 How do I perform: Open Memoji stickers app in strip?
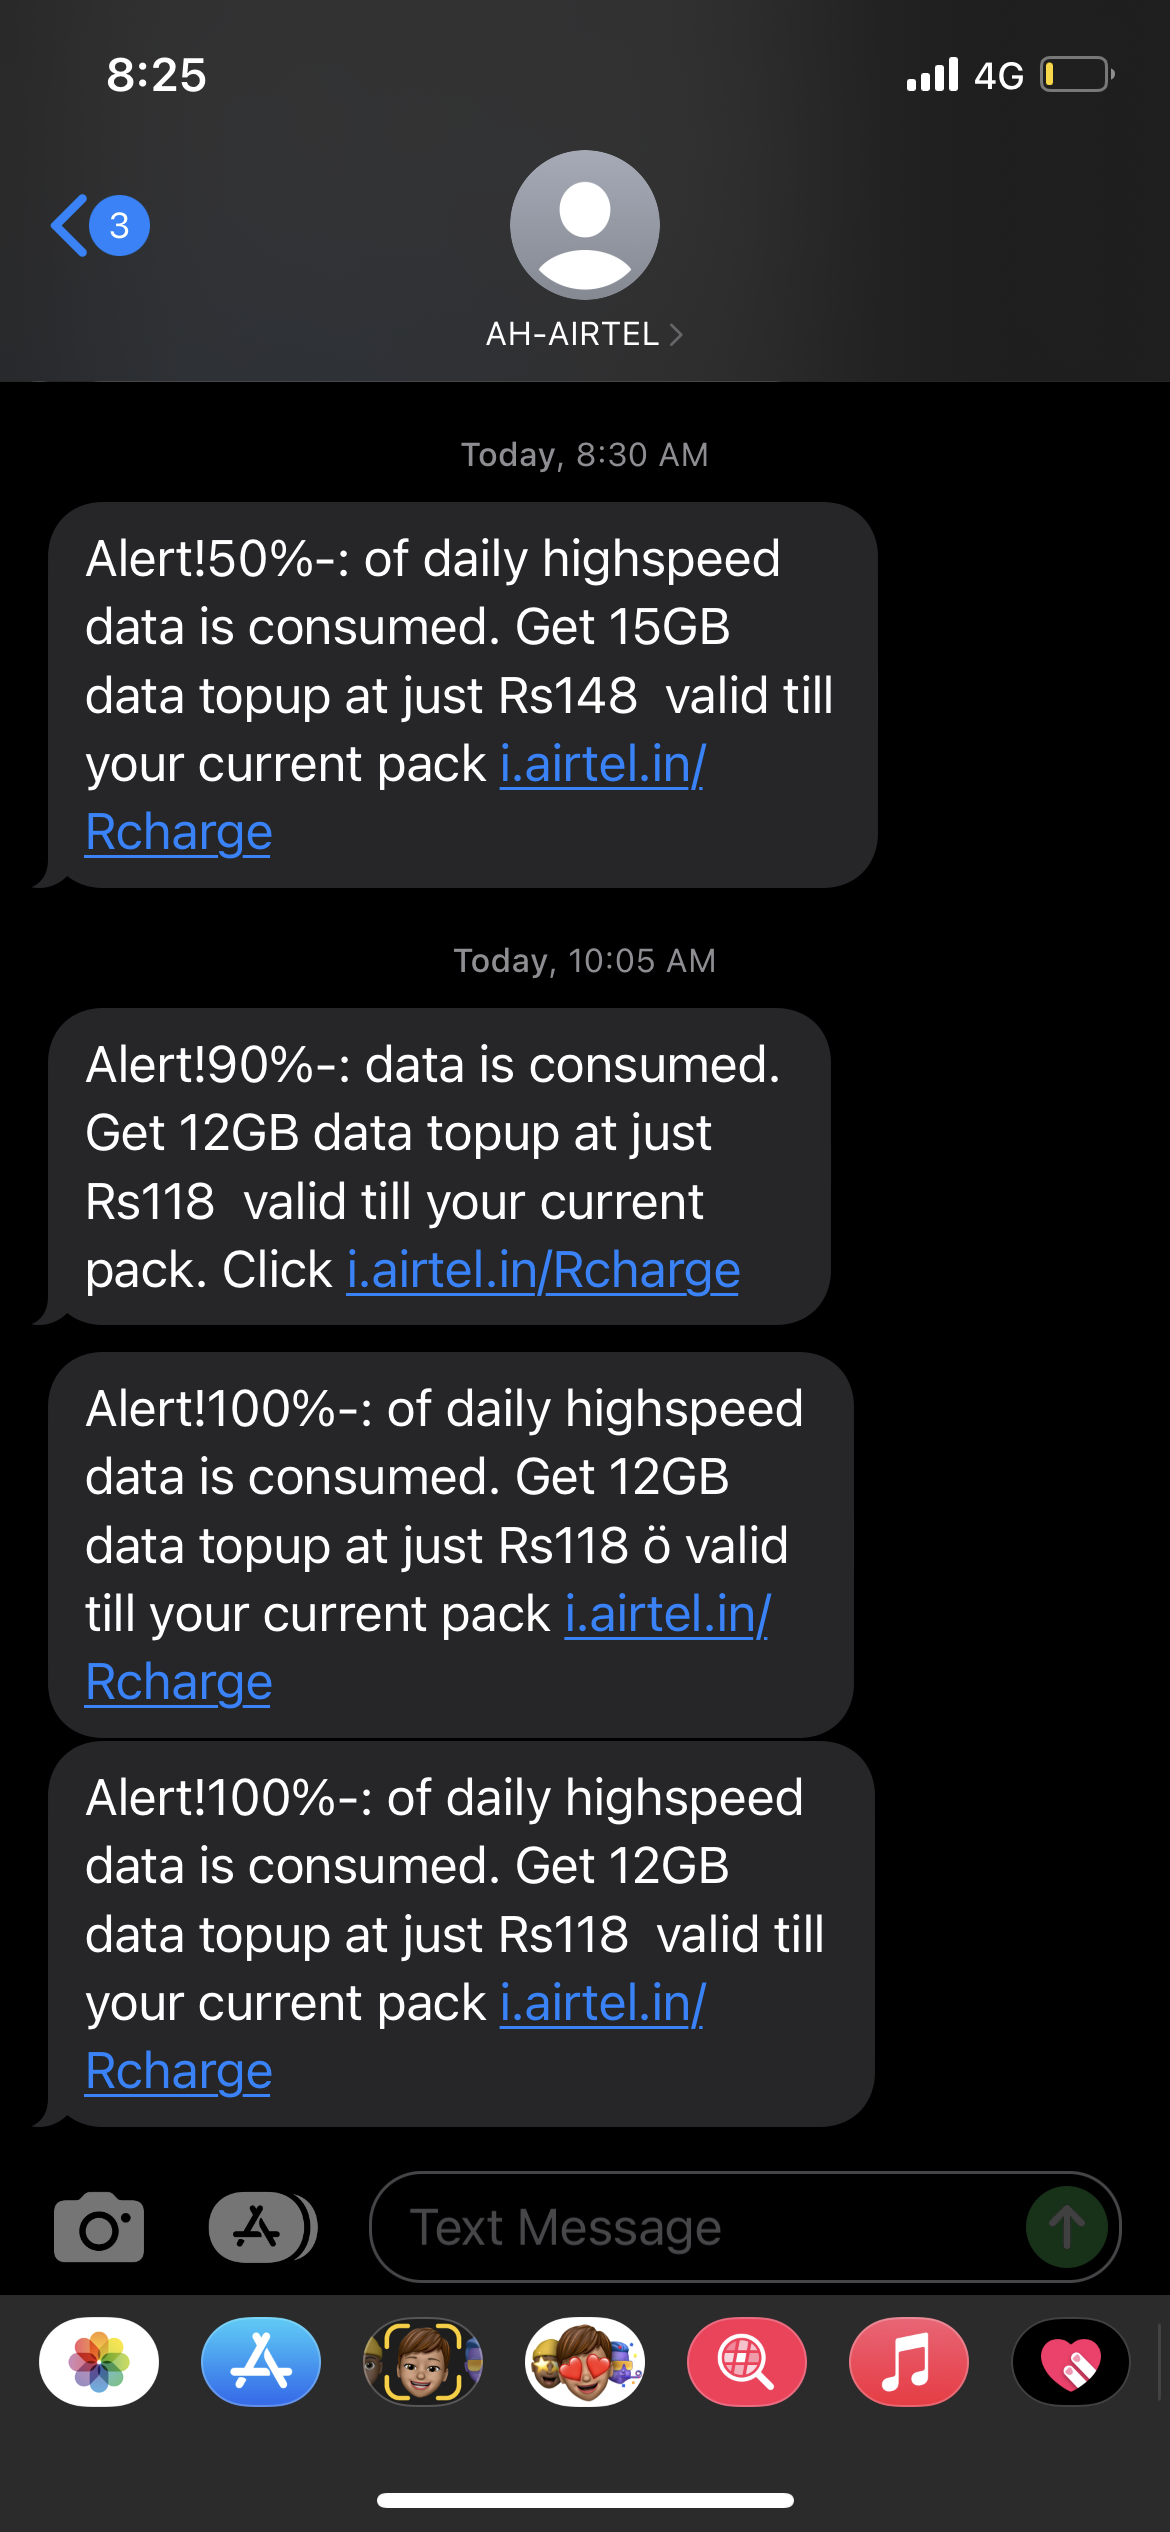point(423,2362)
